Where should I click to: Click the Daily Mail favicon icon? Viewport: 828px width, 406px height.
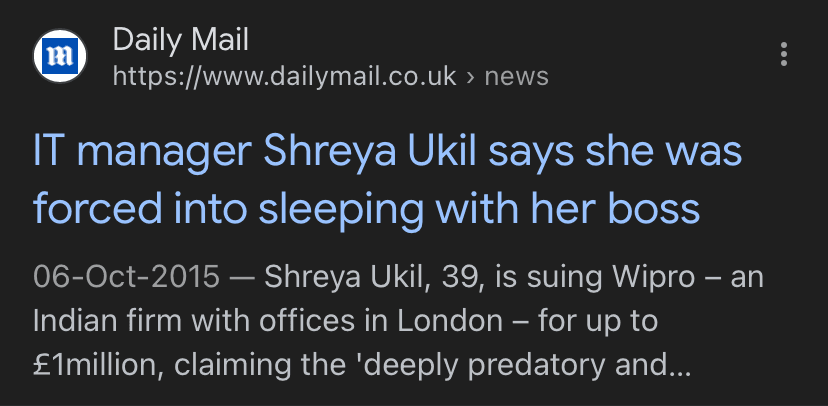[62, 57]
